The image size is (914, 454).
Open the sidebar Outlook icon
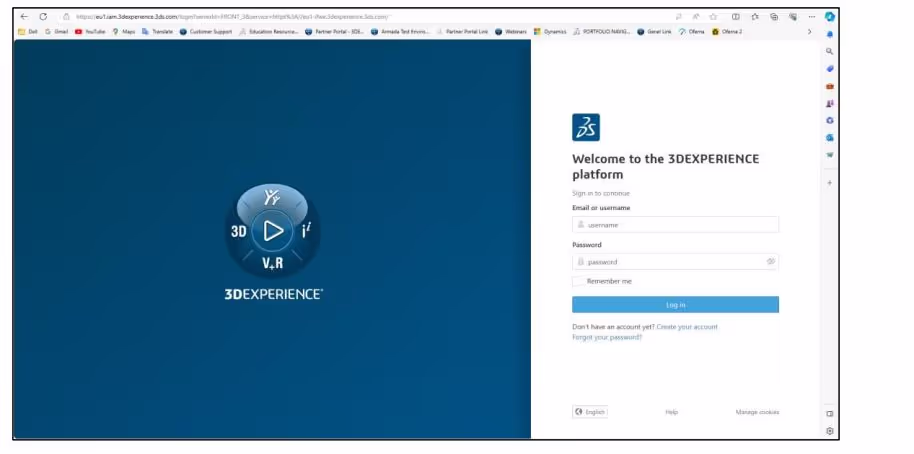click(x=829, y=138)
